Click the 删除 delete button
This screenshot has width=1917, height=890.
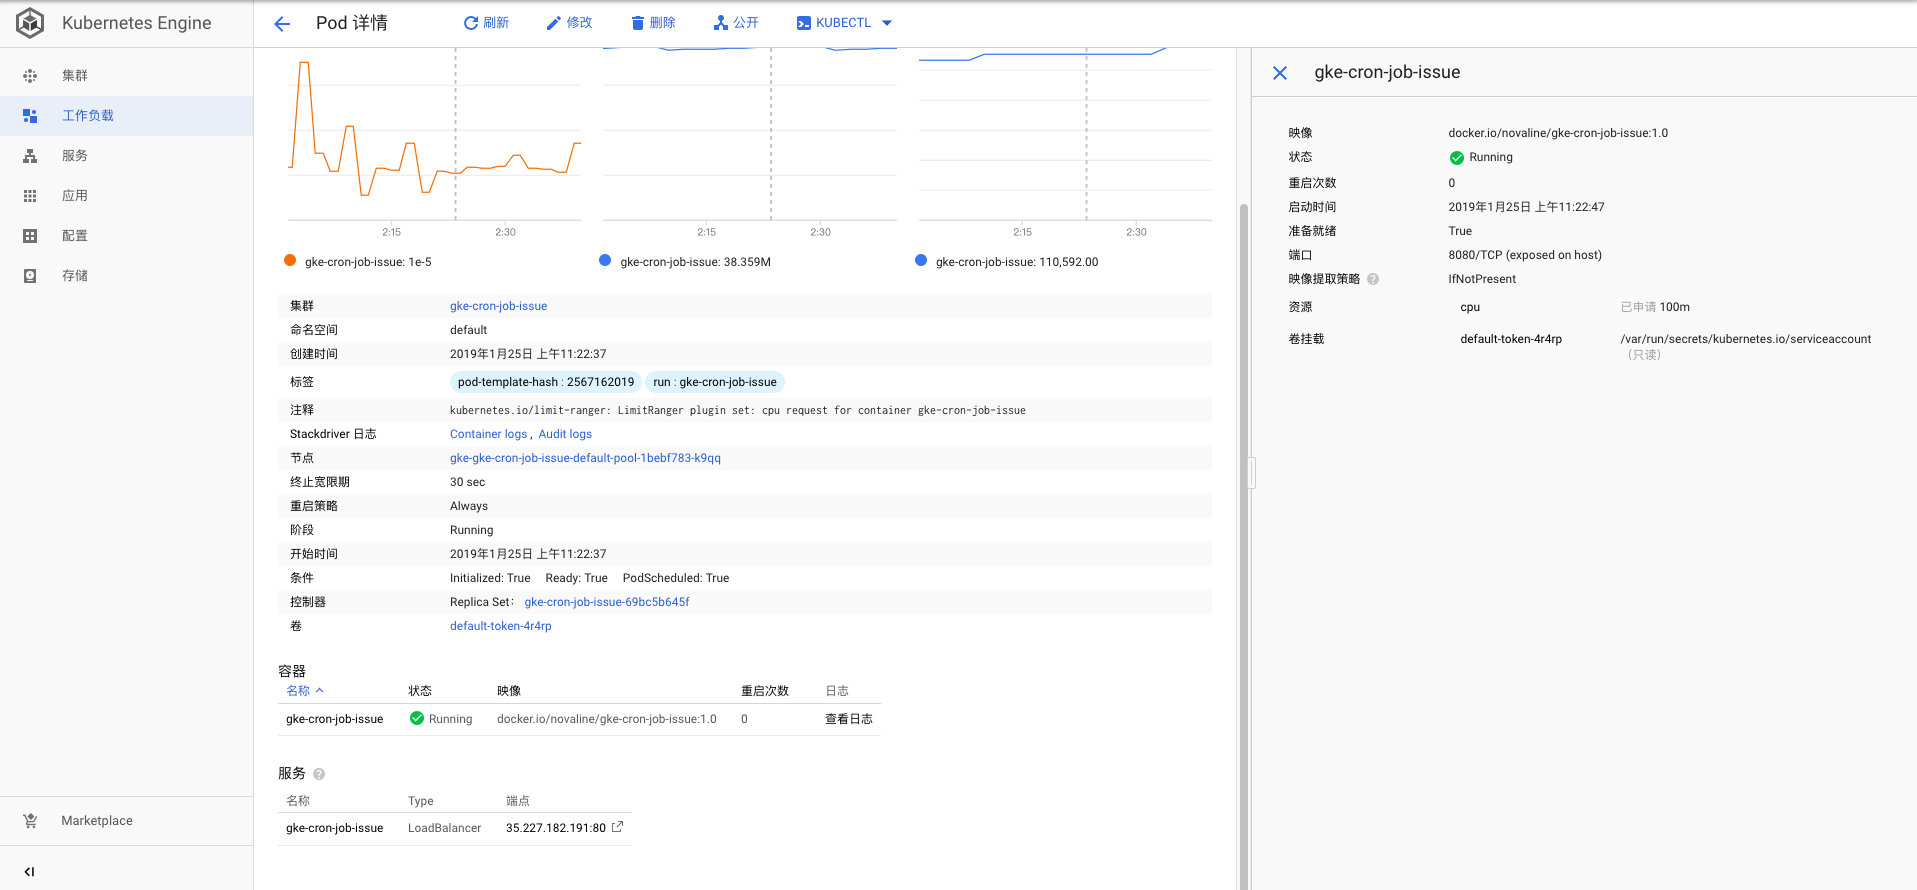pos(653,23)
